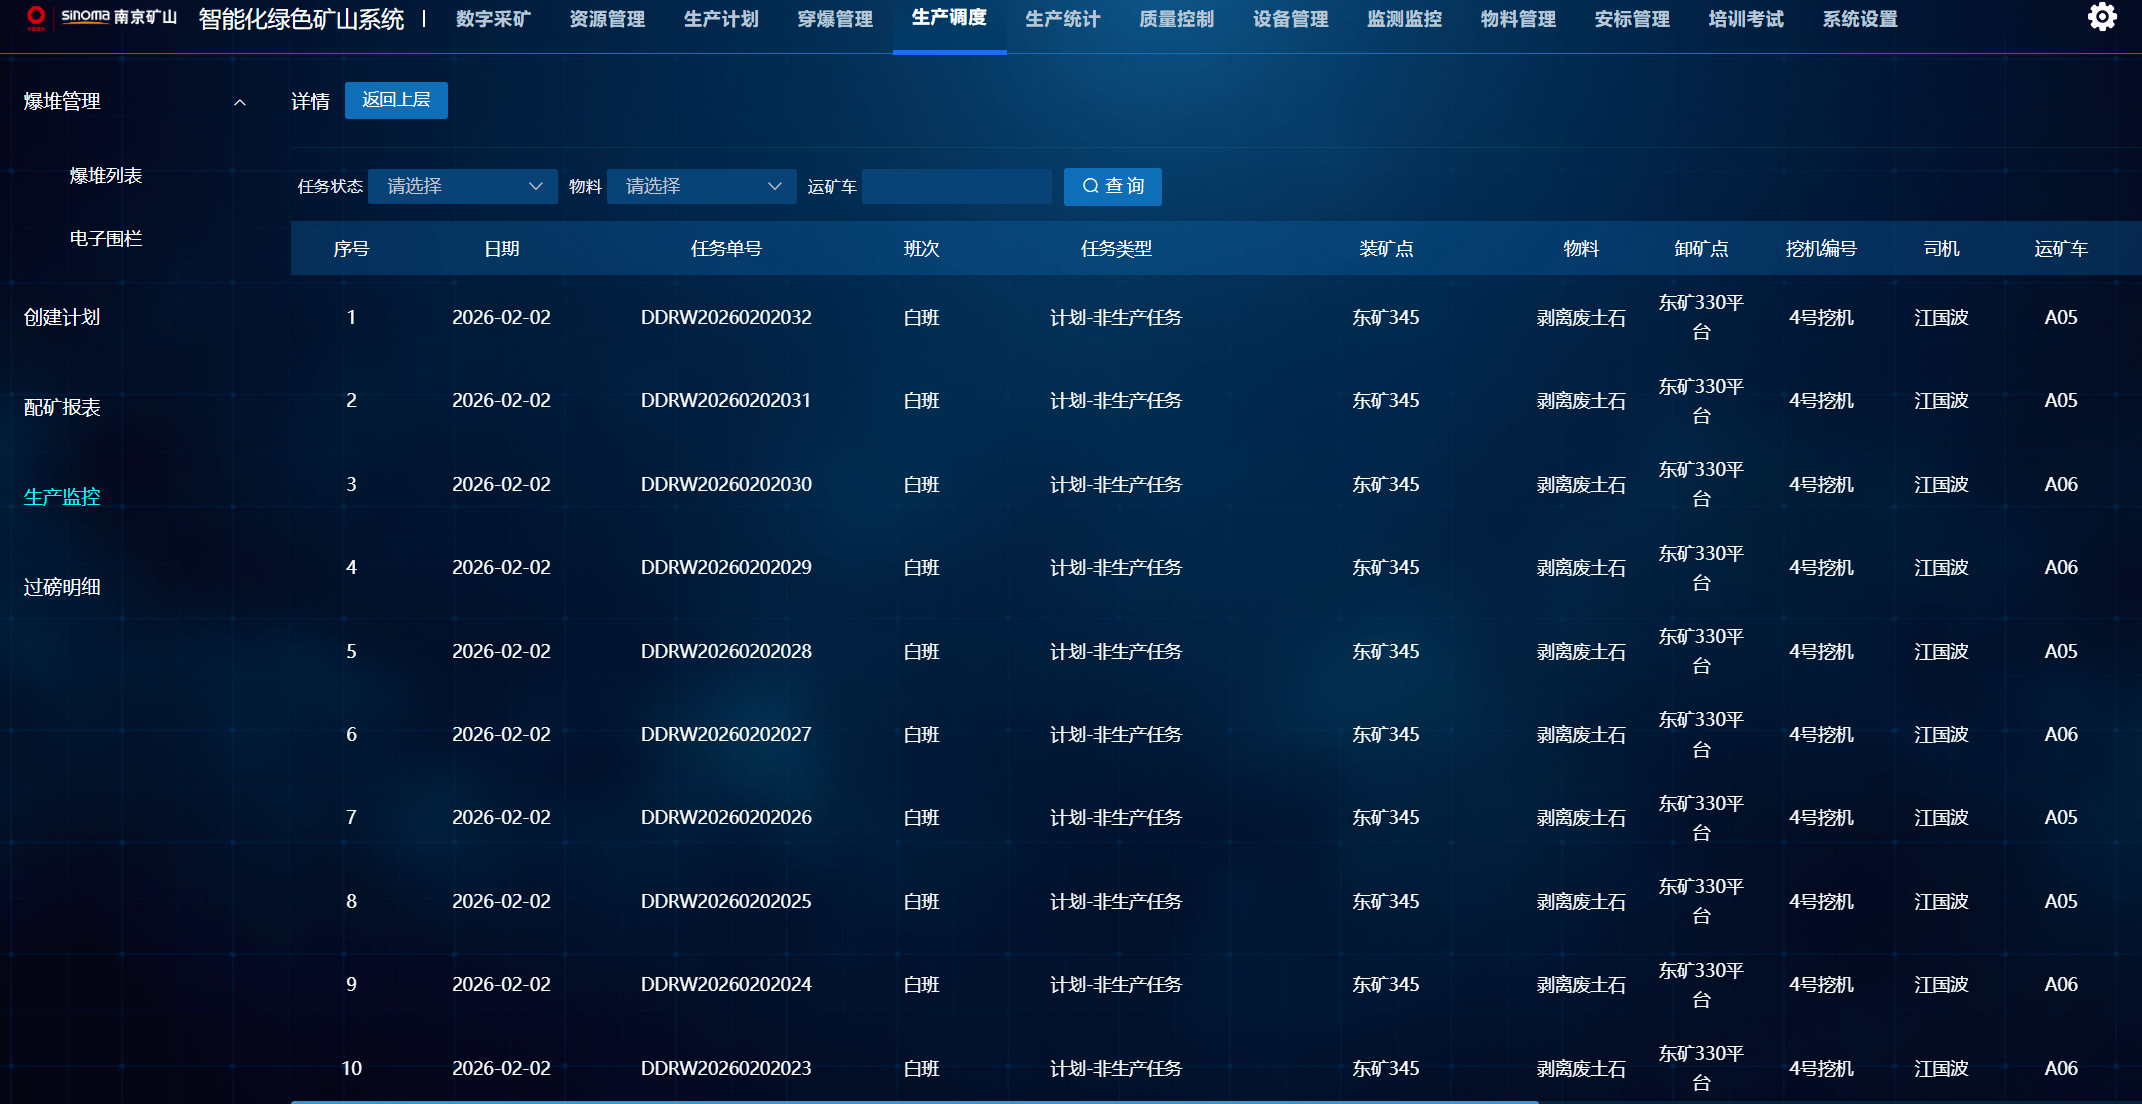Screen dimensions: 2142x1104
Task: Open the 生产统计 menu
Action: (1063, 19)
